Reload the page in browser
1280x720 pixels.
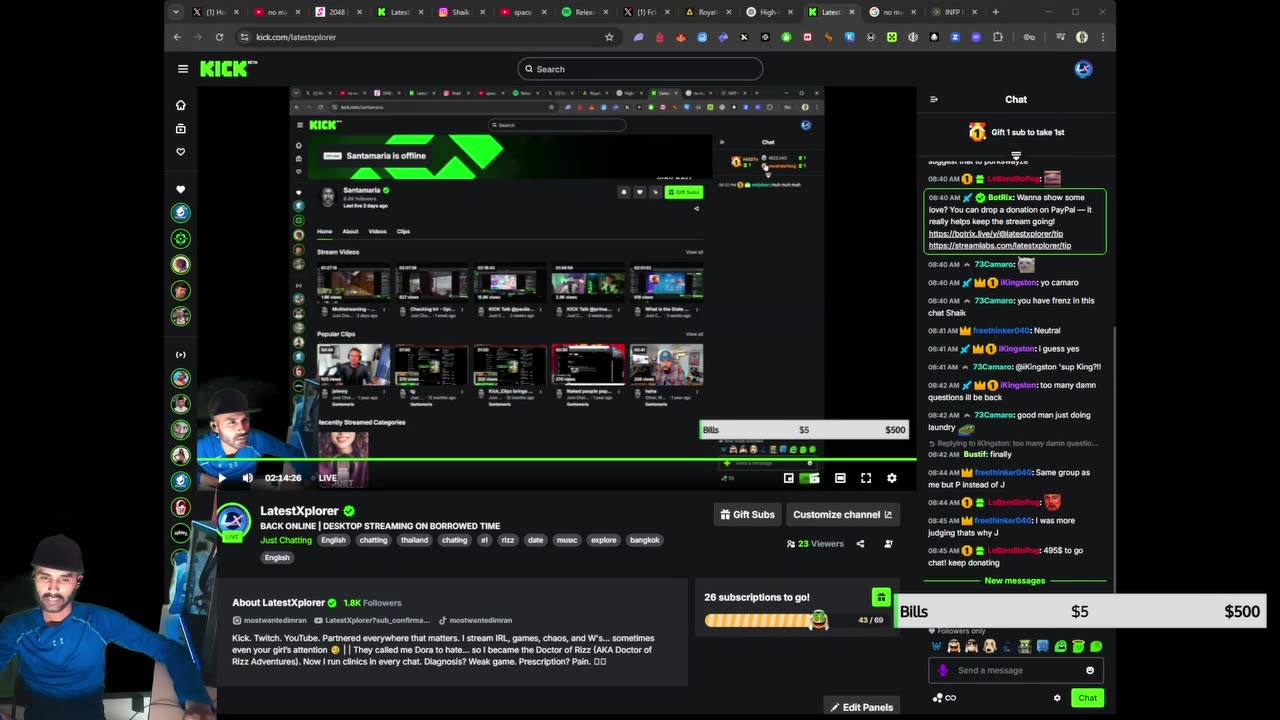[219, 37]
